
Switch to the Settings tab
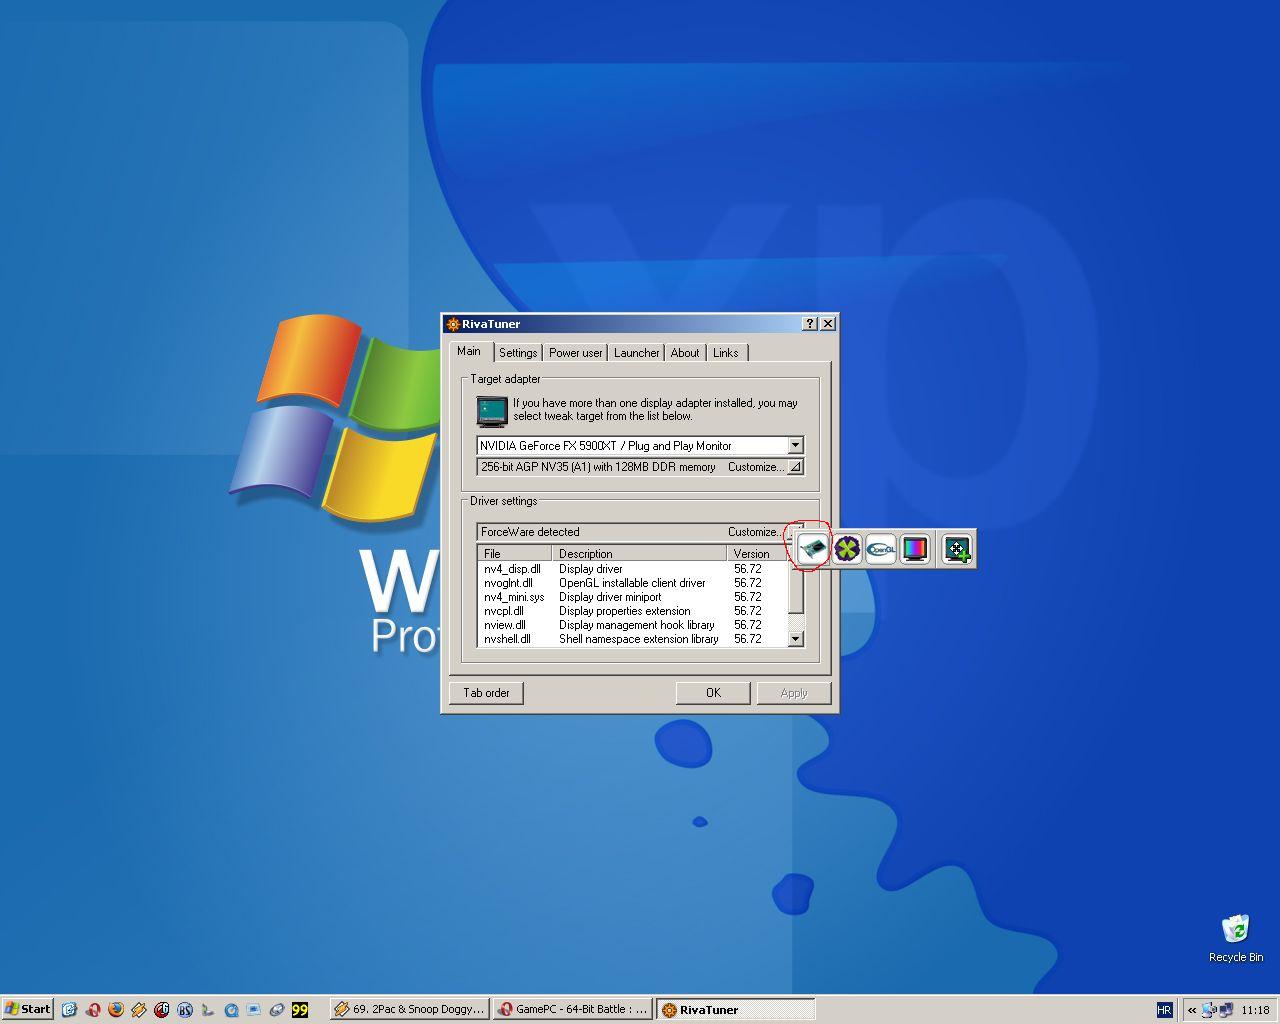coord(518,353)
